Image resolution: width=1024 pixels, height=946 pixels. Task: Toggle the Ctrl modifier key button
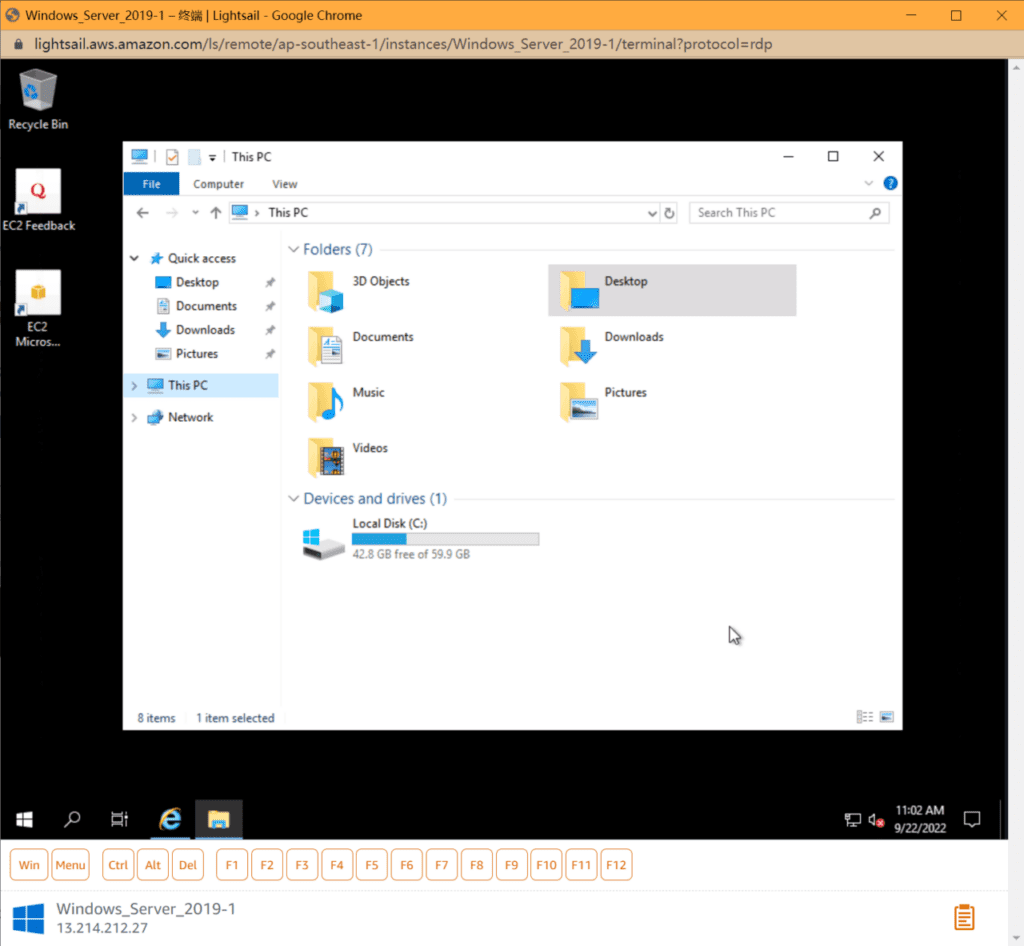pos(118,865)
